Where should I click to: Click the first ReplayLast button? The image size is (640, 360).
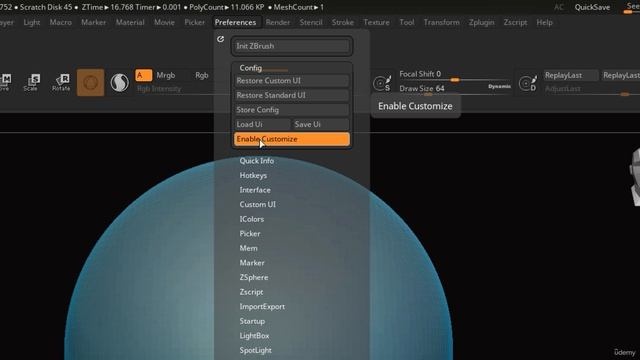pyautogui.click(x=571, y=75)
